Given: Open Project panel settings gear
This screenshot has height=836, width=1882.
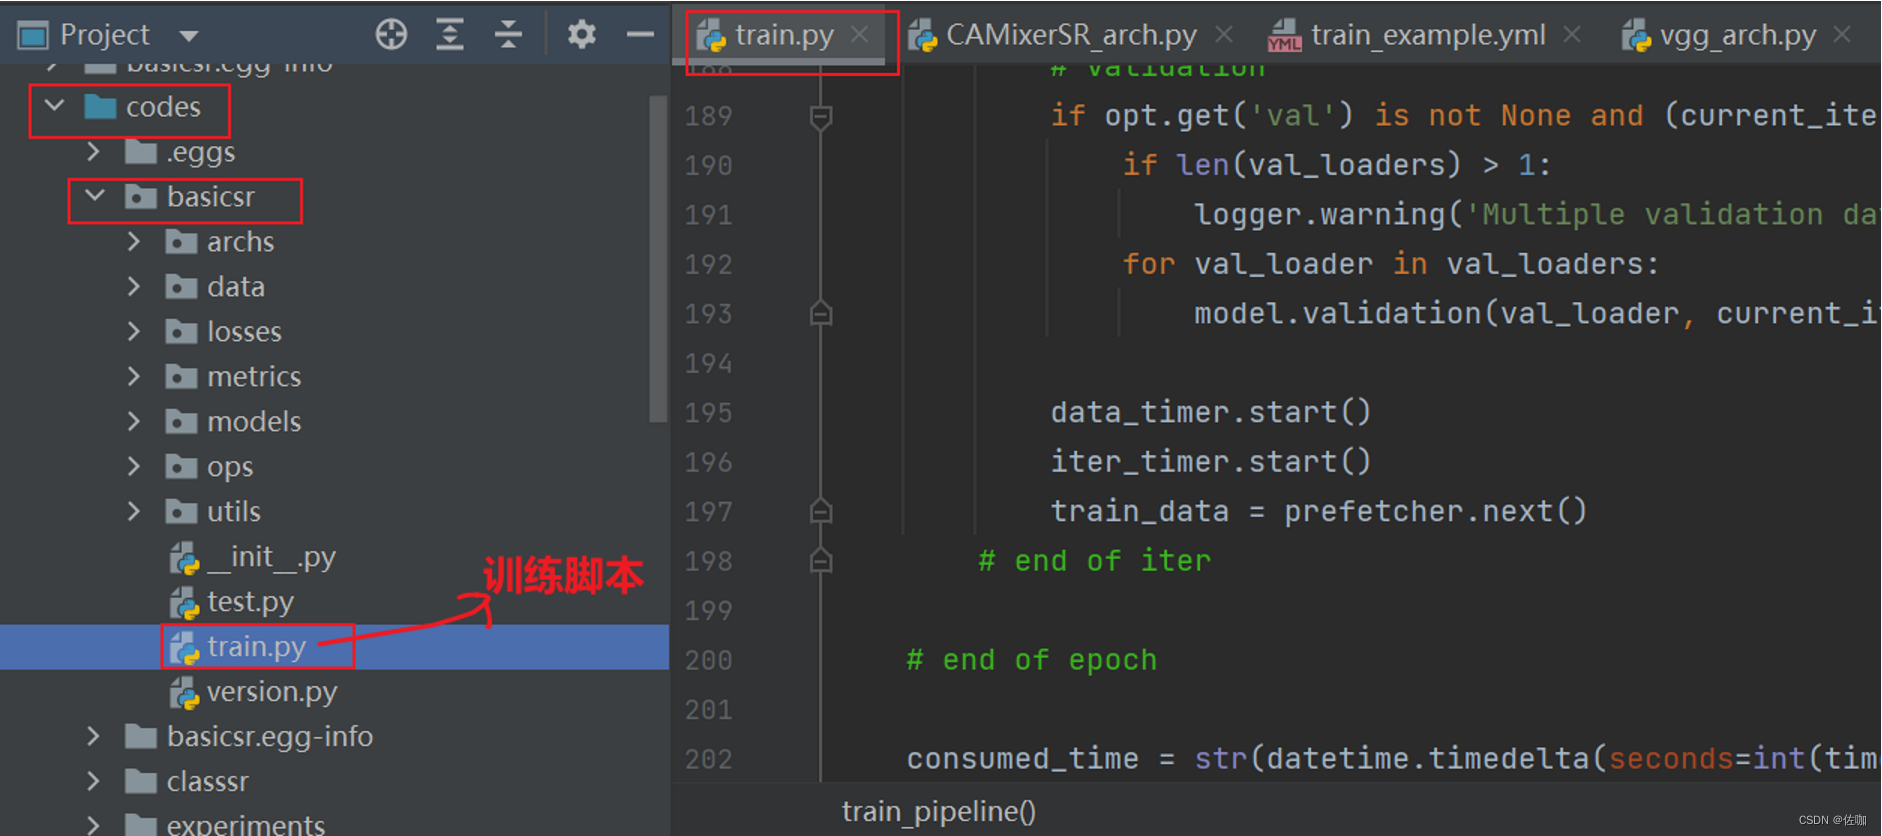Looking at the screenshot, I should [581, 34].
